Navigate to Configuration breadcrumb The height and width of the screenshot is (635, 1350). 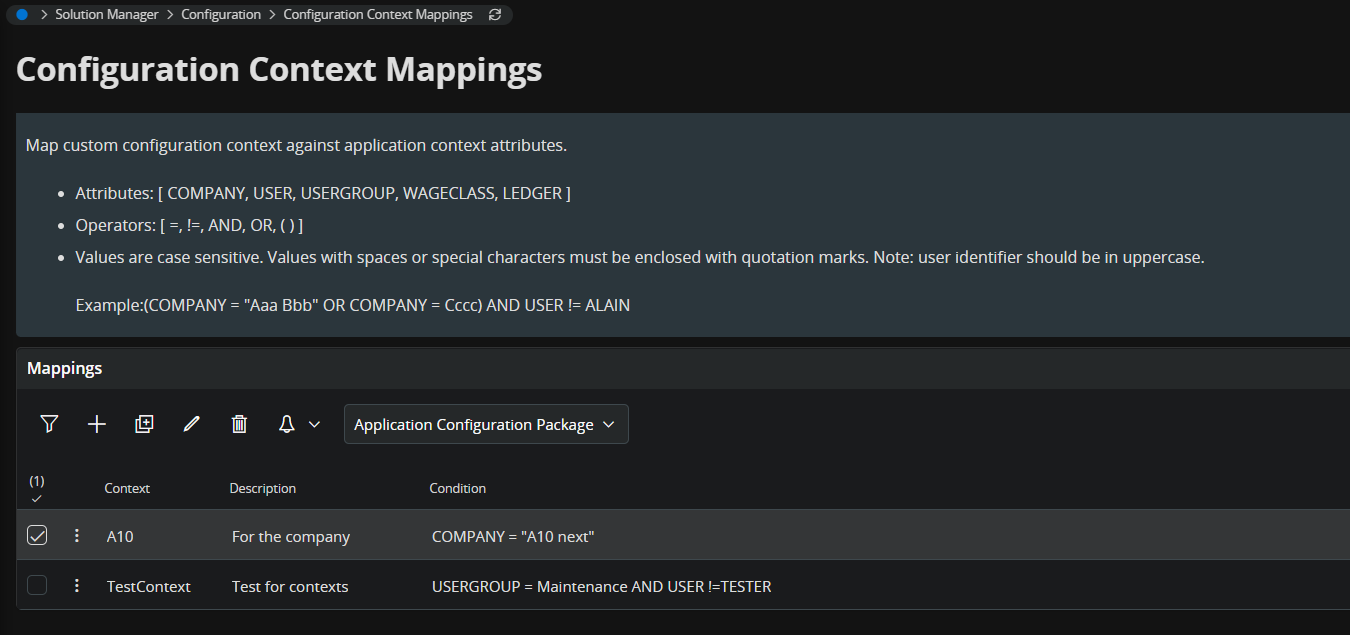[221, 15]
